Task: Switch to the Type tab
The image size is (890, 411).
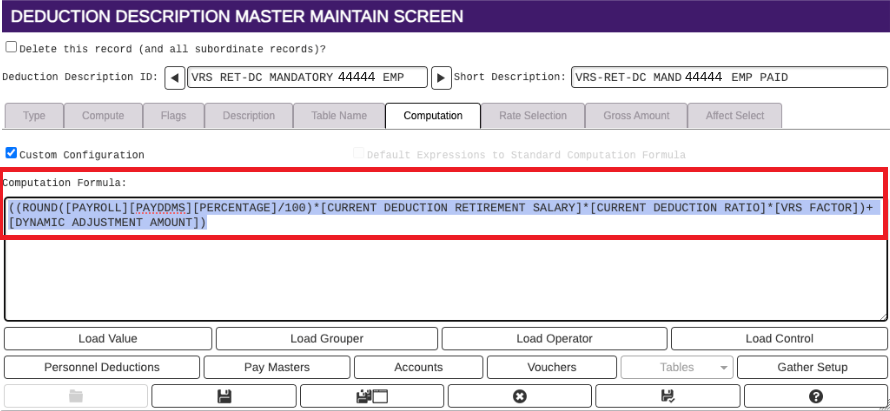Action: coord(34,116)
